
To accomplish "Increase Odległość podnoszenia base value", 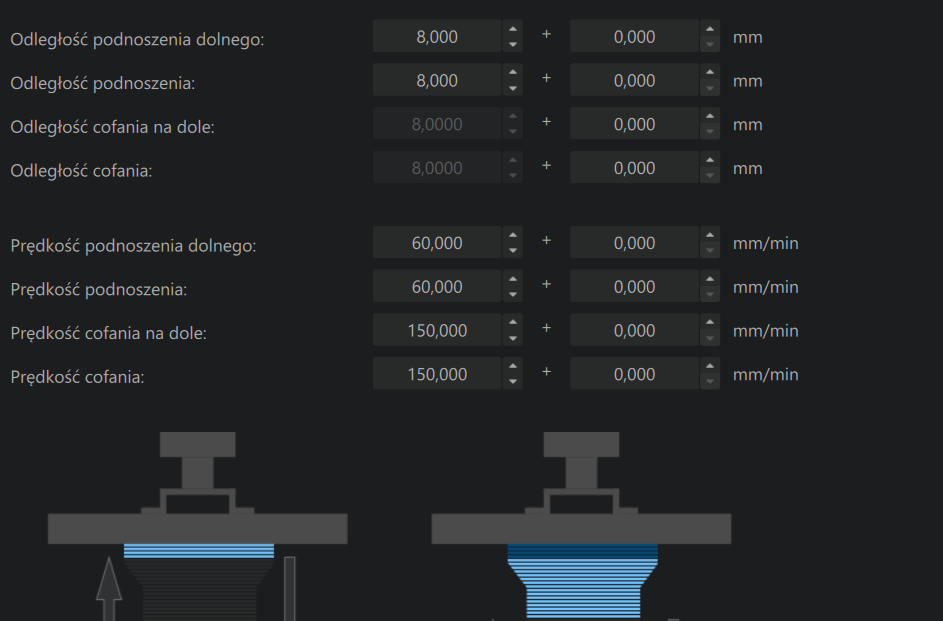I will [512, 73].
